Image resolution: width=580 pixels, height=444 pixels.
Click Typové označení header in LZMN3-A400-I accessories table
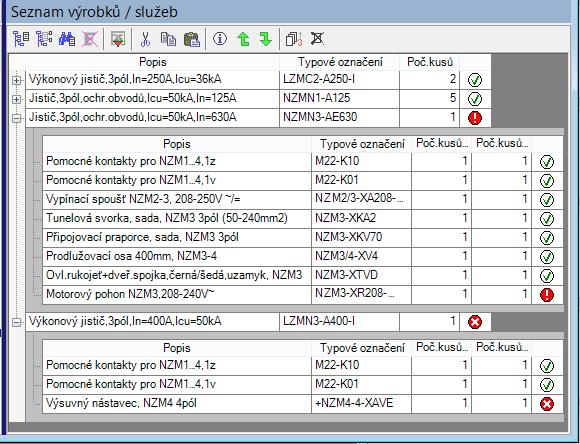click(x=362, y=348)
